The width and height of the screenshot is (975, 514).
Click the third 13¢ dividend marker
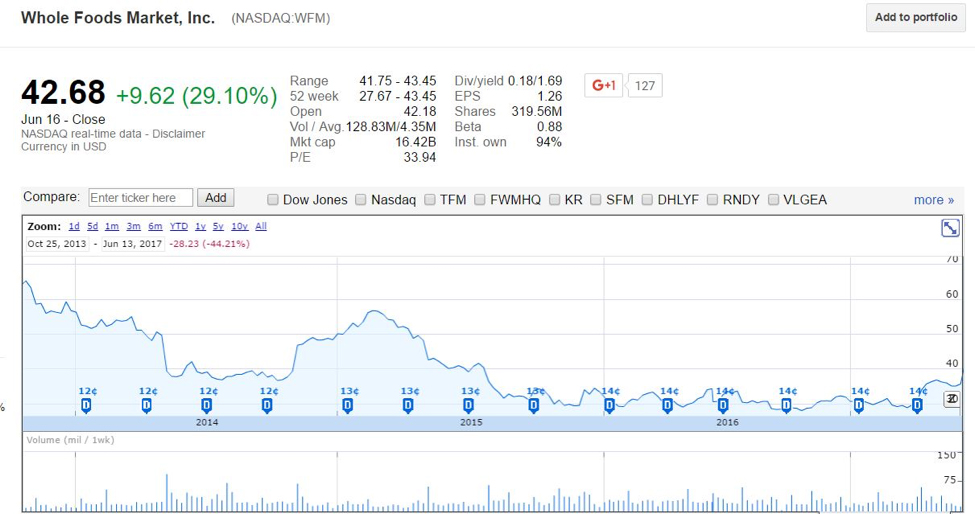pyautogui.click(x=469, y=406)
